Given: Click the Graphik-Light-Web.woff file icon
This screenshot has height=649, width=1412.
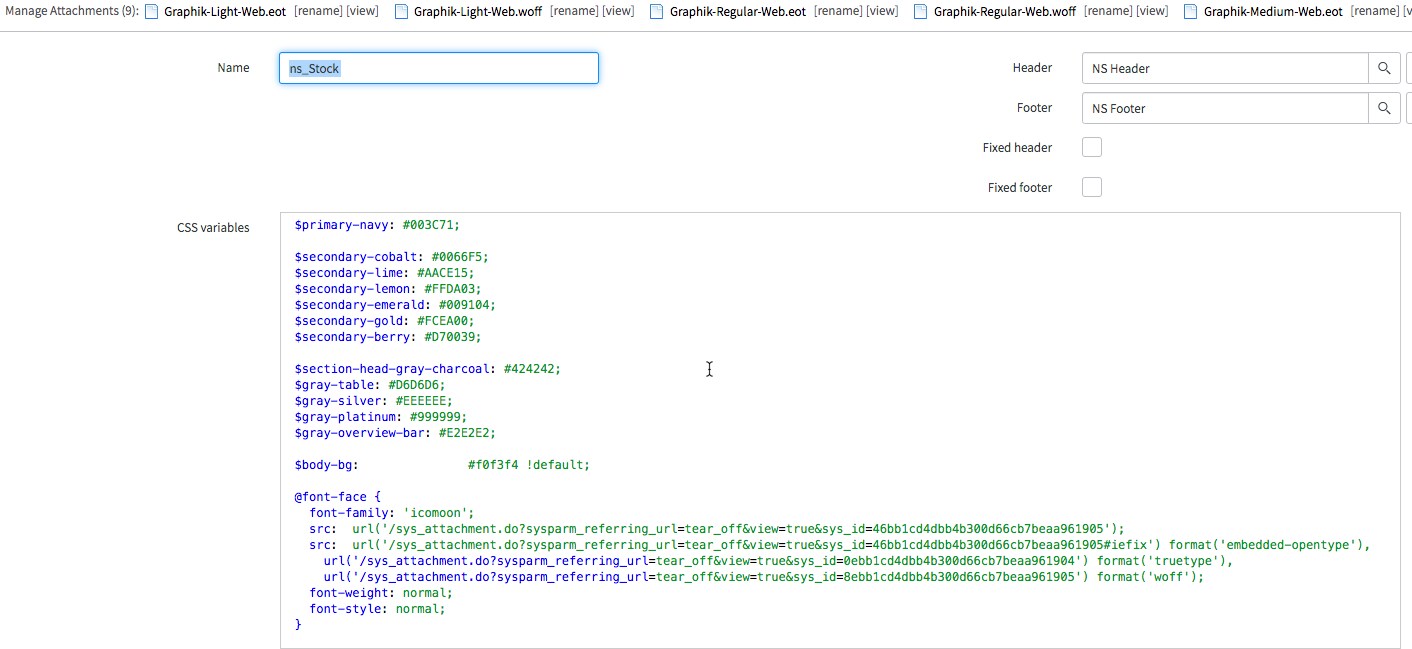Looking at the screenshot, I should coord(401,12).
